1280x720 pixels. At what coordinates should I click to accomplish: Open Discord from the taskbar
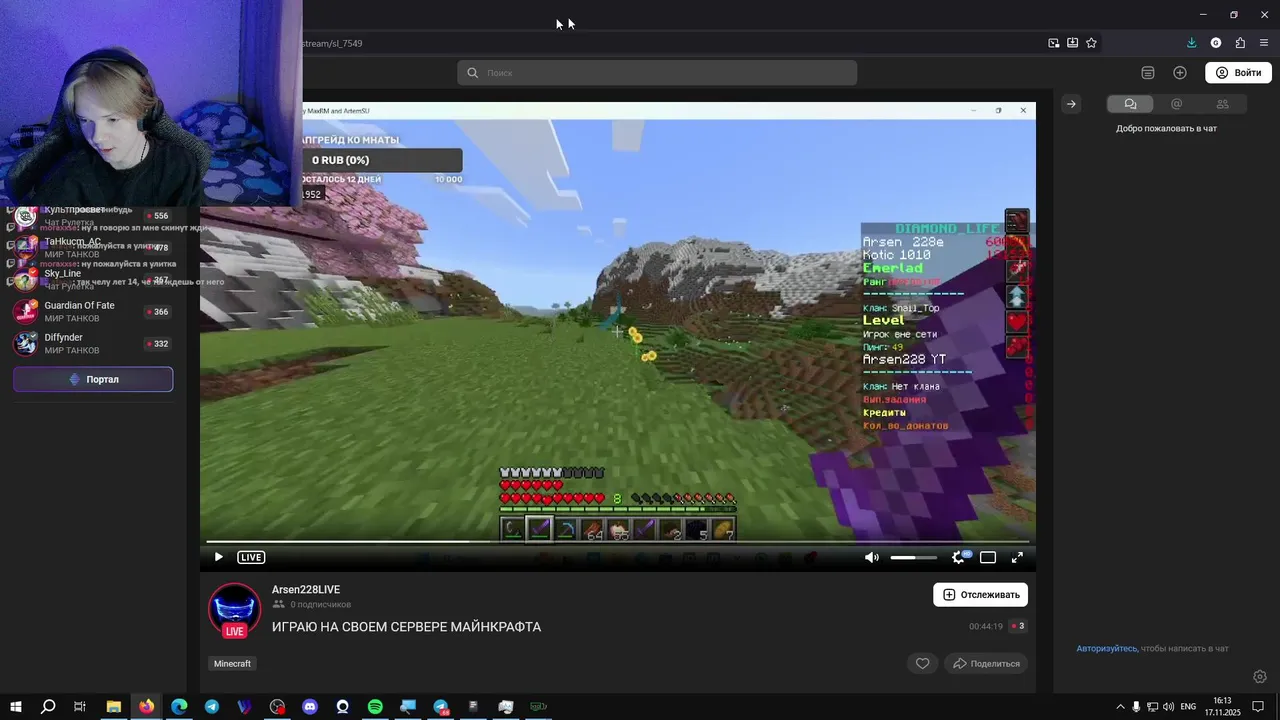click(x=310, y=706)
